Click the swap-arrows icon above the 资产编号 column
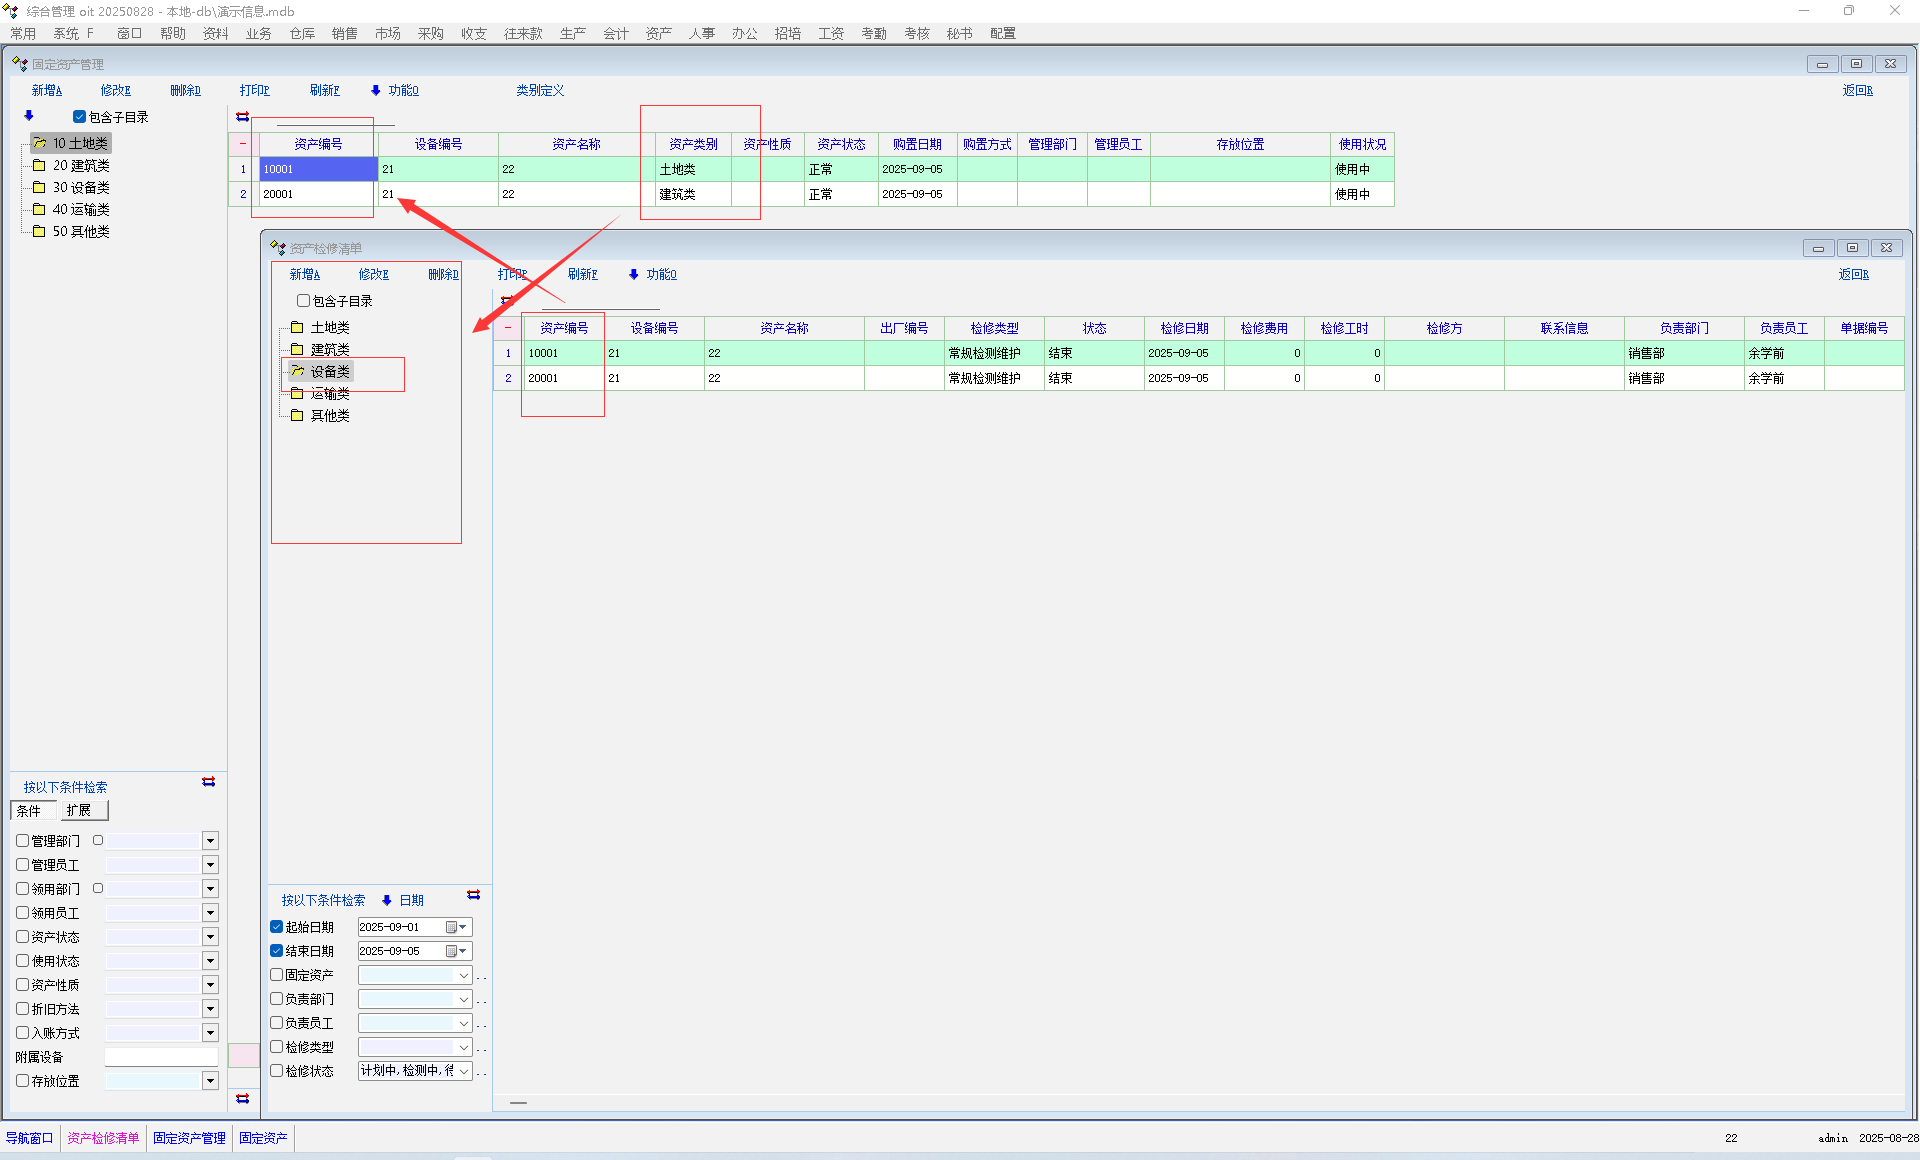1920x1160 pixels. [242, 117]
